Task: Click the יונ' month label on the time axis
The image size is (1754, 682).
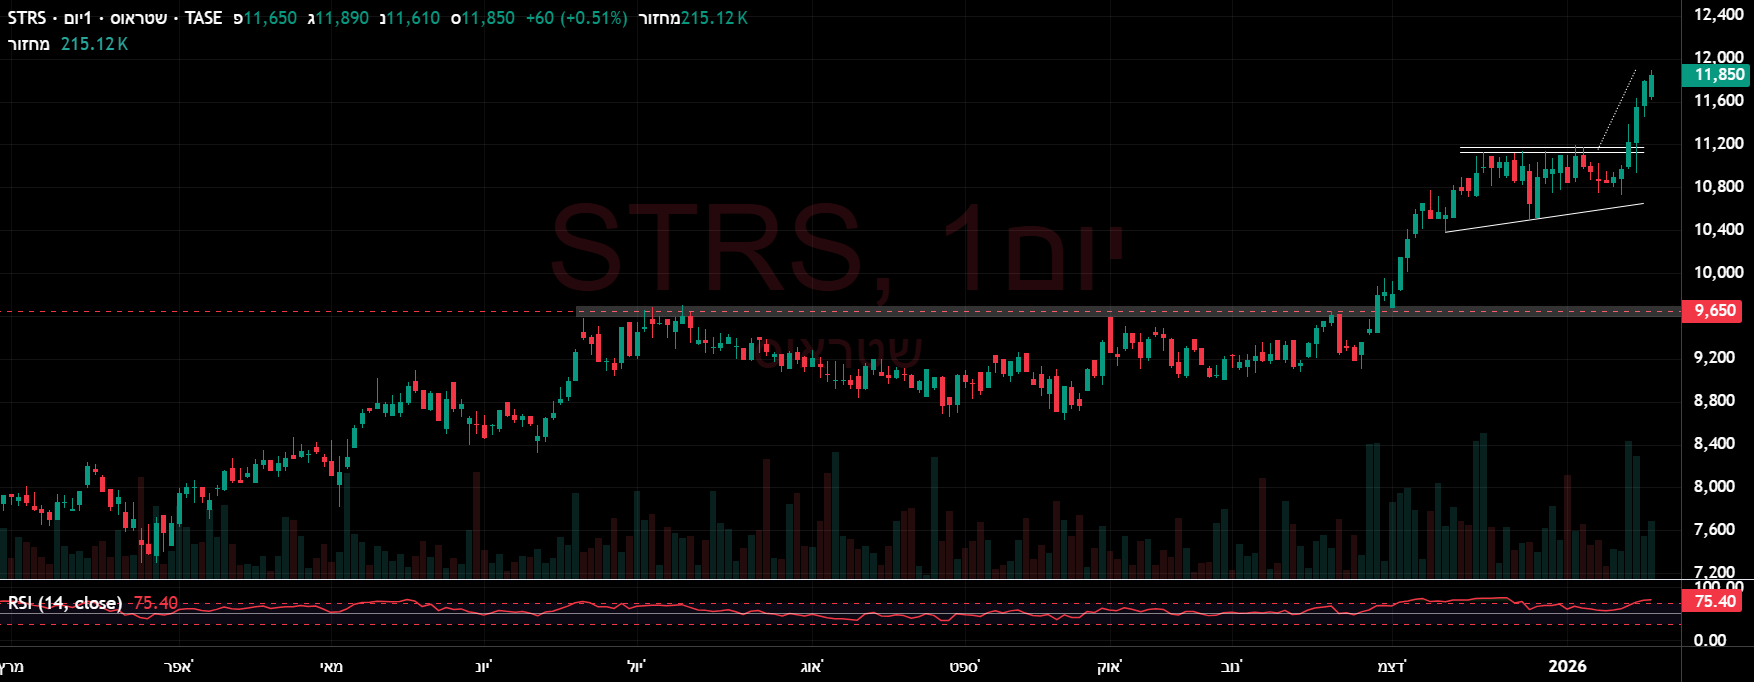Action: pyautogui.click(x=483, y=666)
